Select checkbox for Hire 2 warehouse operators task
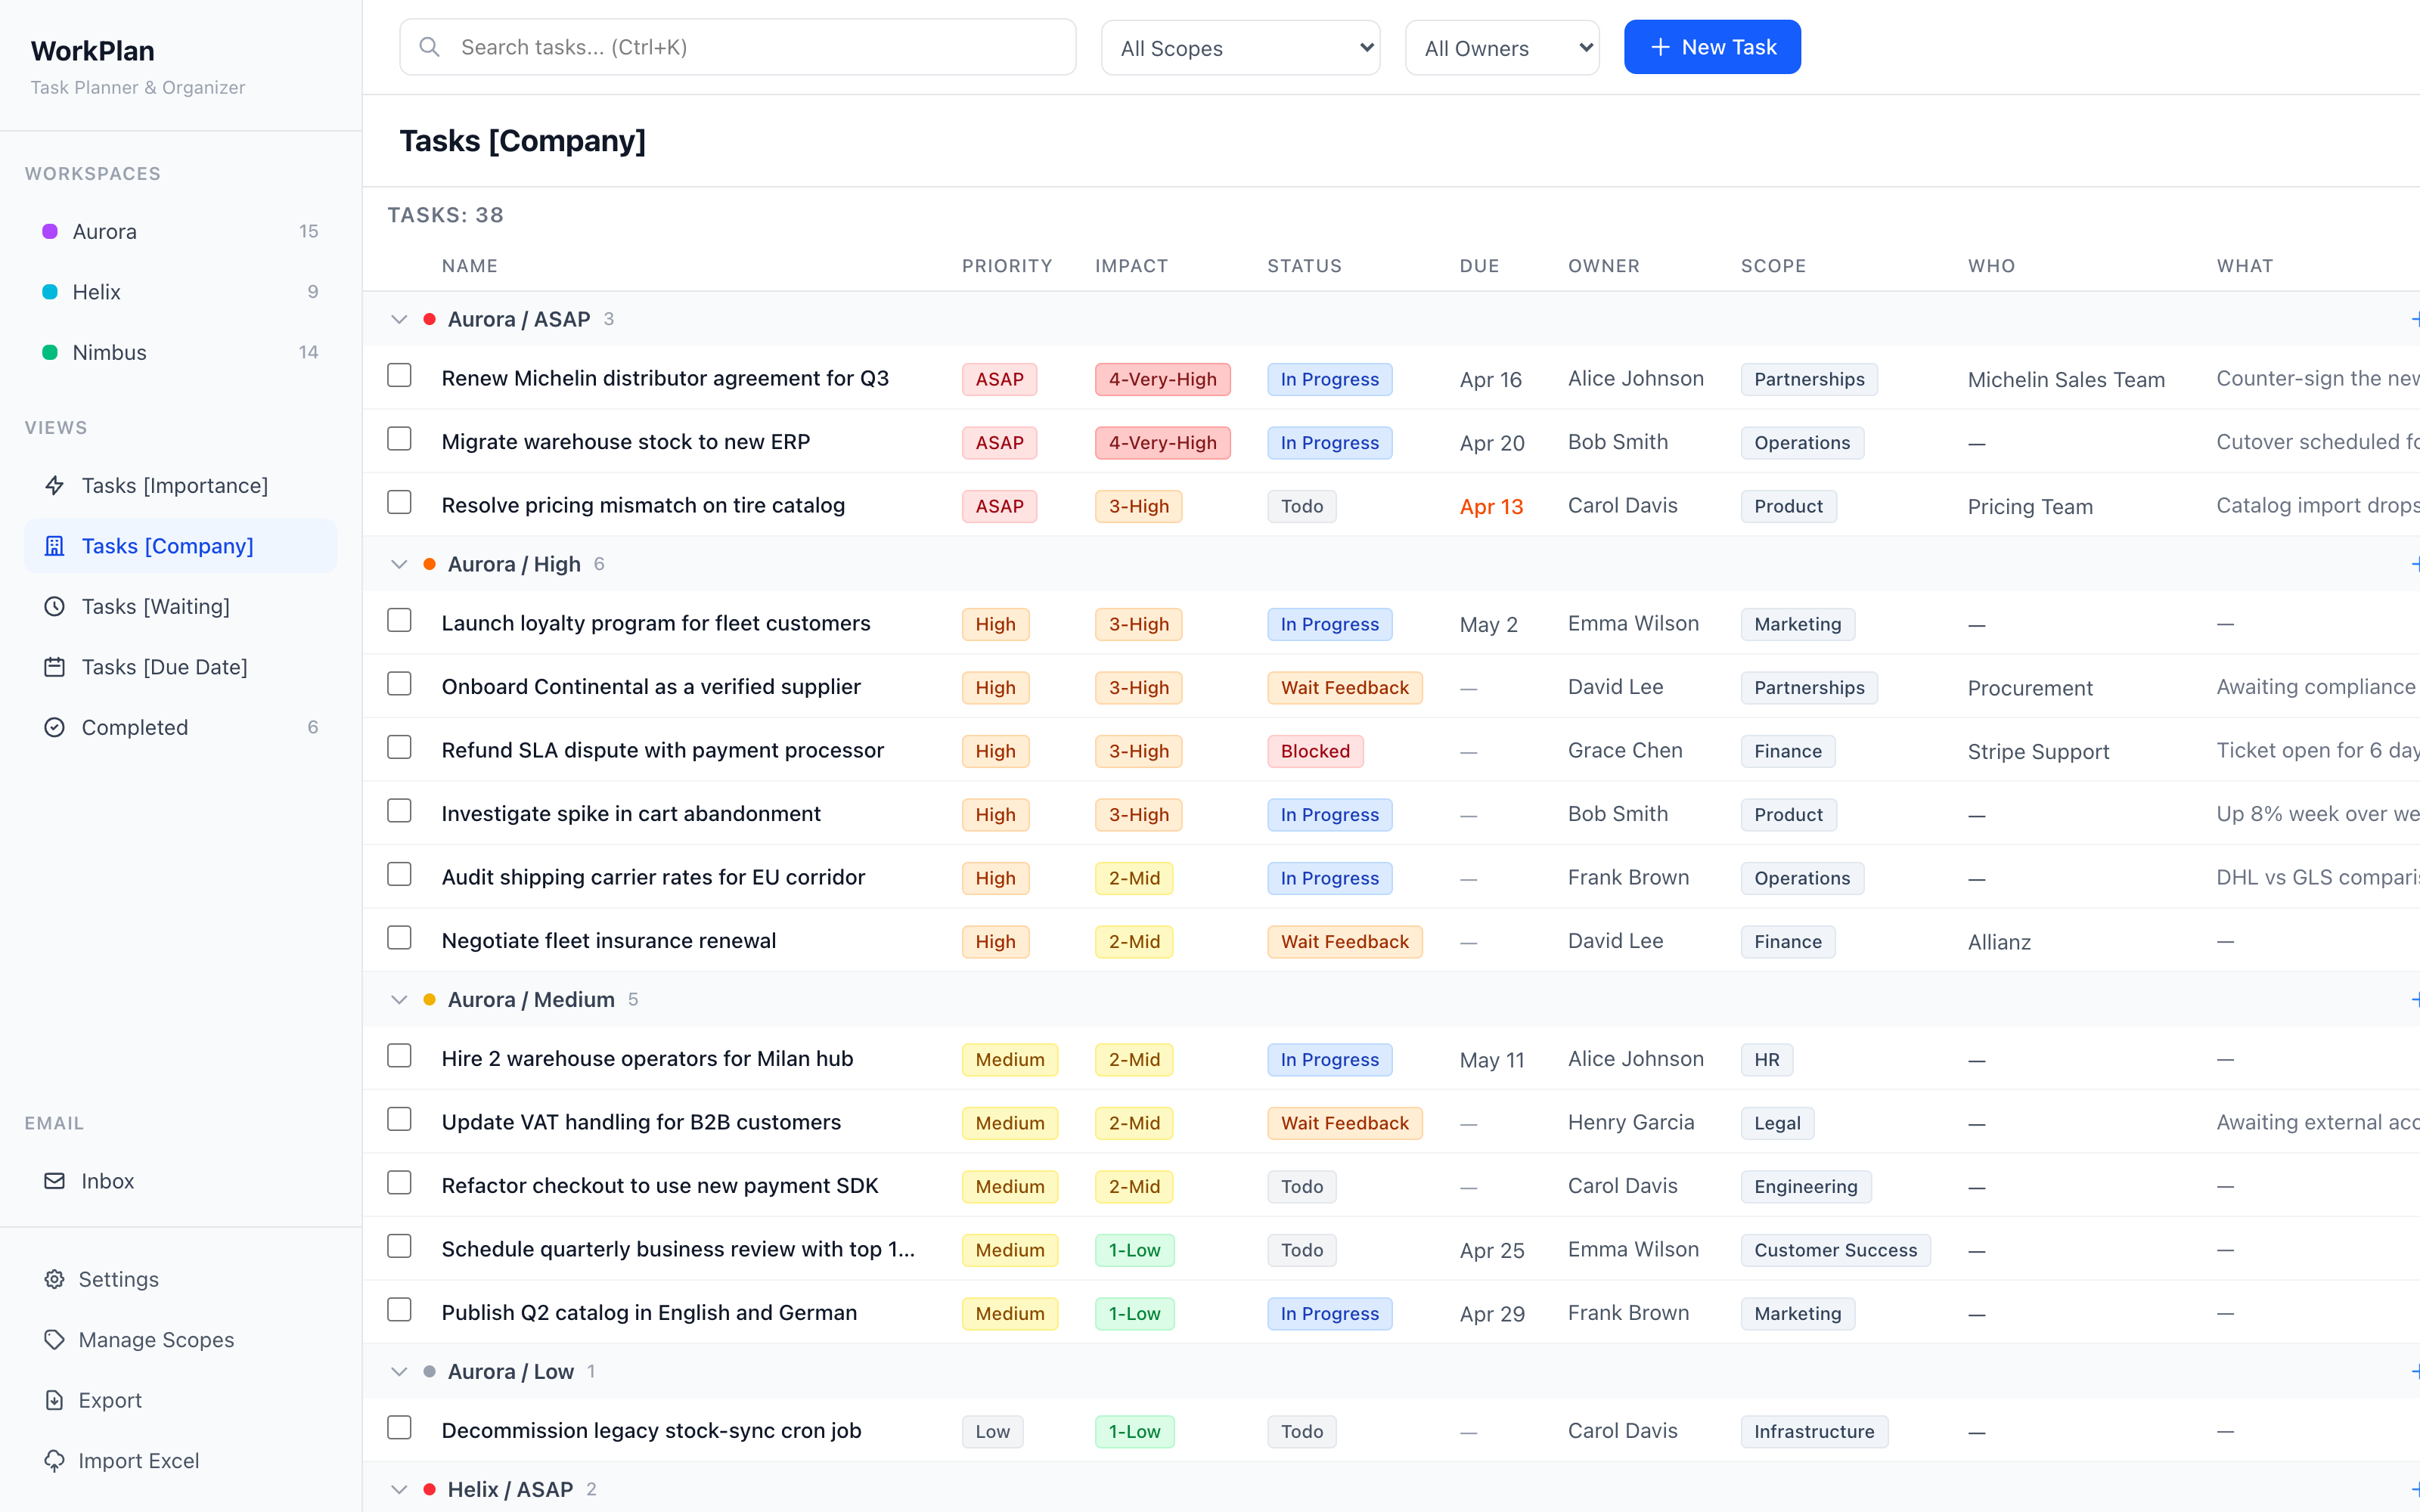Screen dimensions: 2420x1512 point(399,1057)
